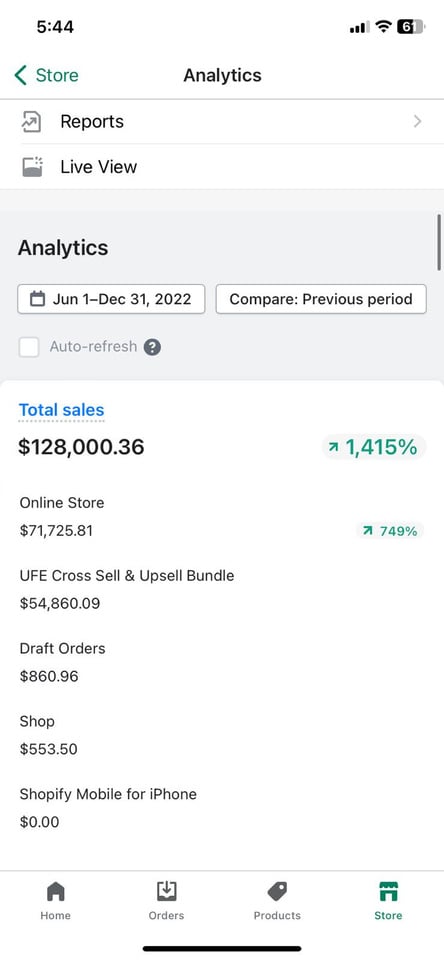This screenshot has height=960, width=444.
Task: Tap the calendar icon in date range
Action: click(38, 299)
